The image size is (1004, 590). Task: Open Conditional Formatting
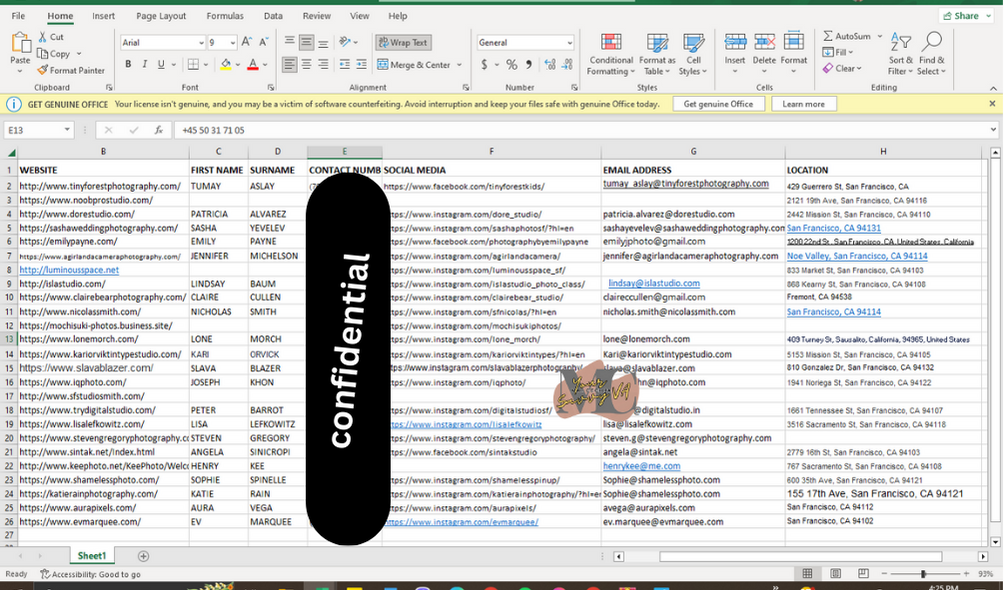pyautogui.click(x=611, y=54)
